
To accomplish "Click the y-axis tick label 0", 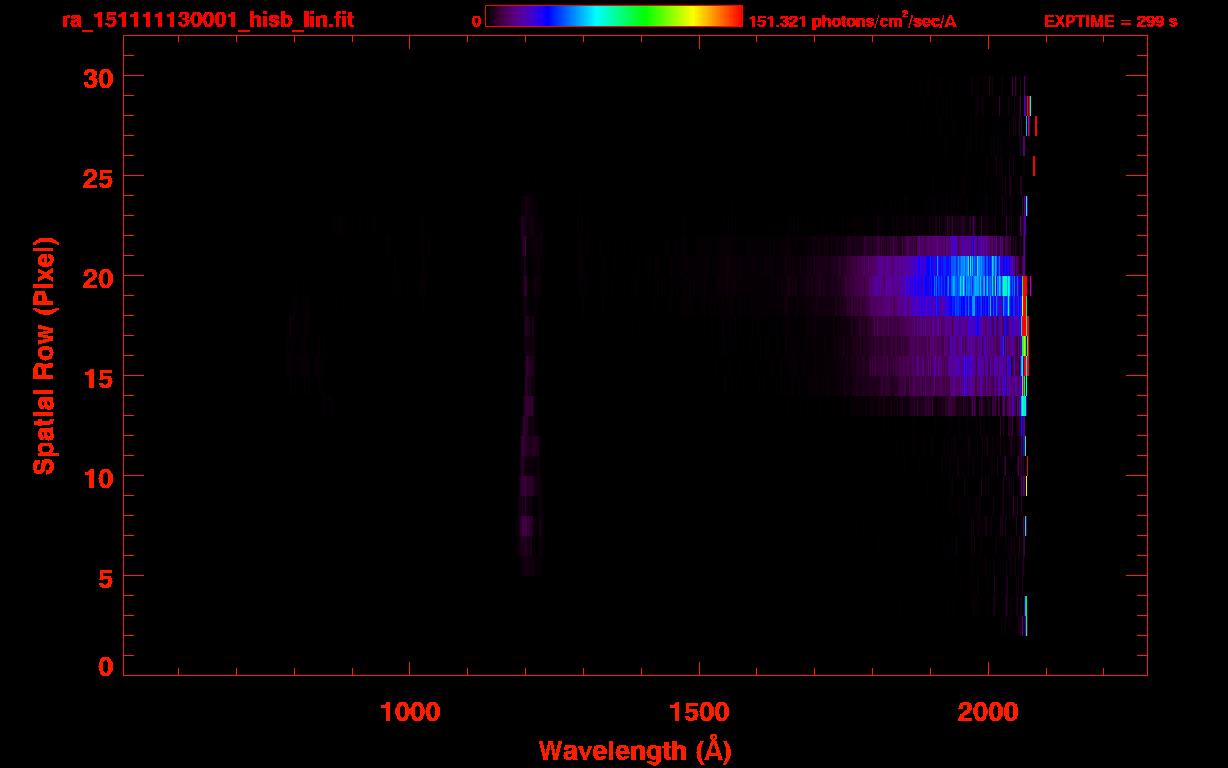I will tap(106, 667).
